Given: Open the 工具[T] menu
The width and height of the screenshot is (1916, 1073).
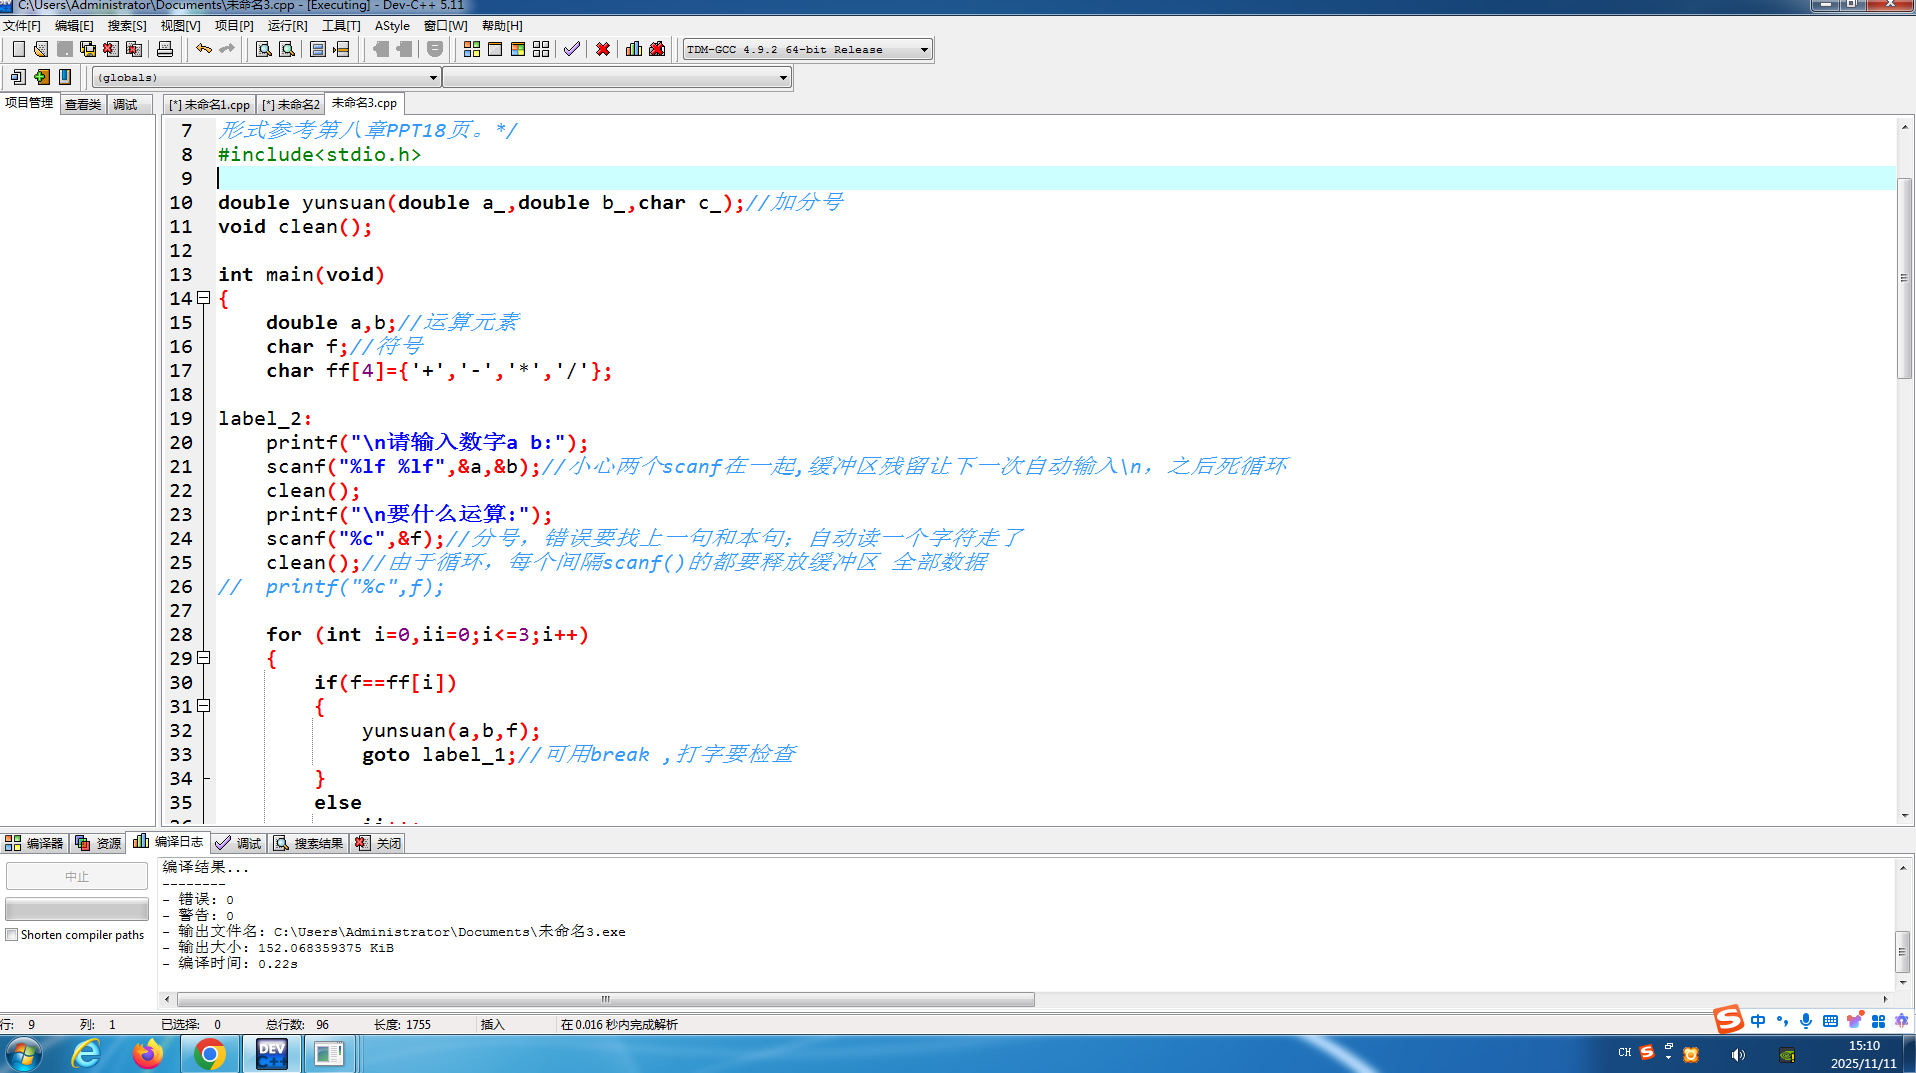Looking at the screenshot, I should pyautogui.click(x=341, y=26).
